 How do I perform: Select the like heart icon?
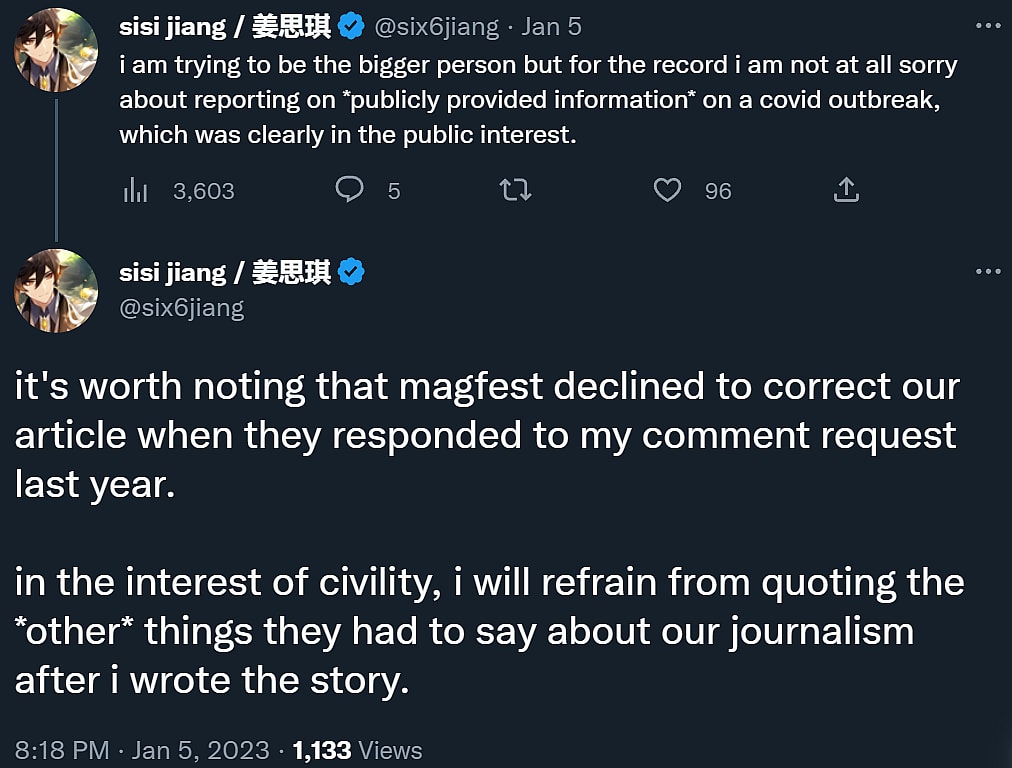tap(667, 190)
